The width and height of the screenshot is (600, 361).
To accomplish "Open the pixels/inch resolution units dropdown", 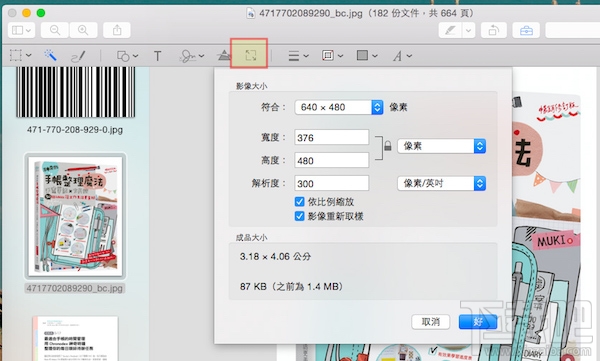I will click(x=442, y=184).
